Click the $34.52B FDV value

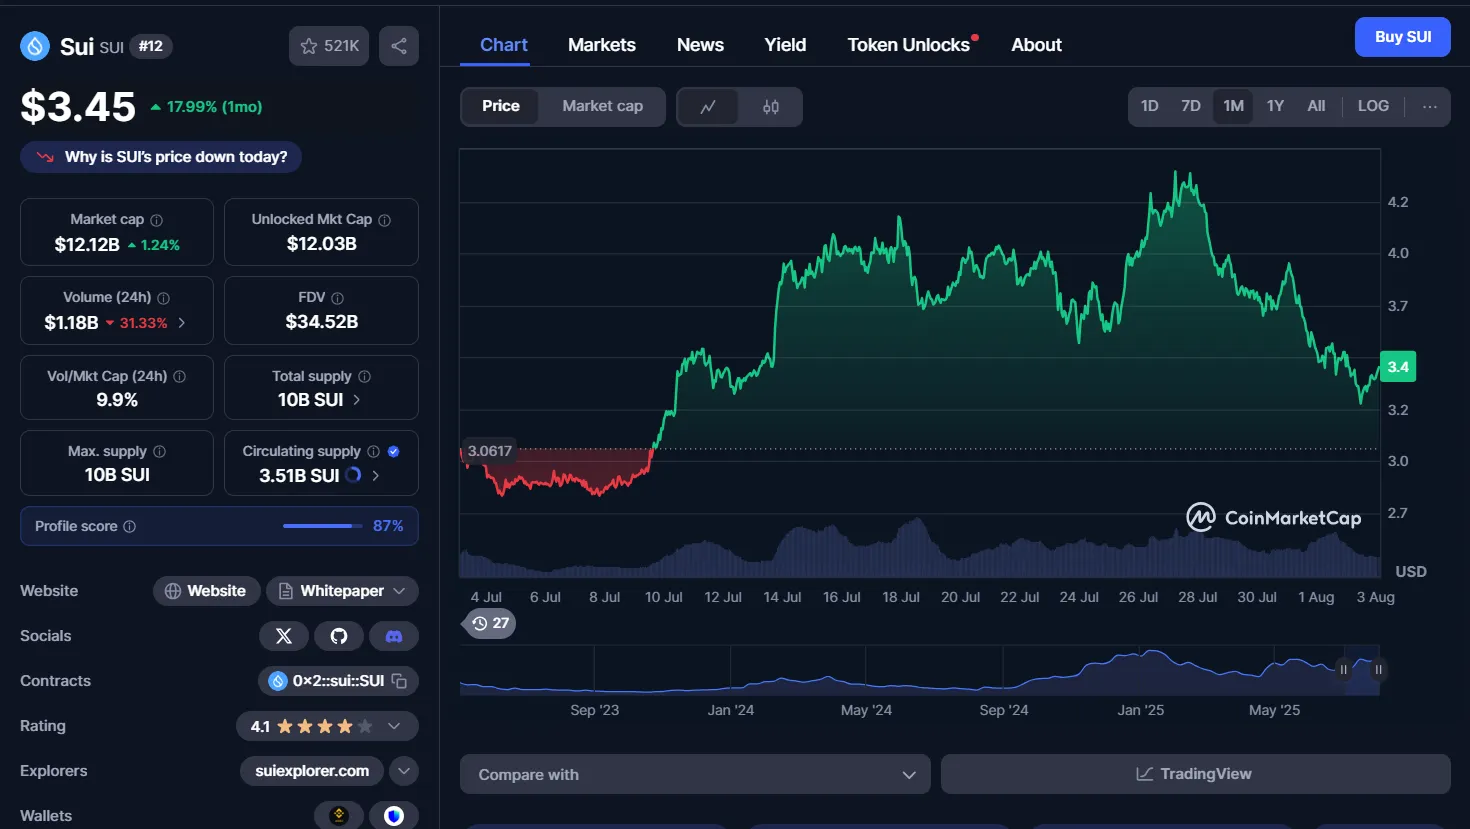[321, 322]
